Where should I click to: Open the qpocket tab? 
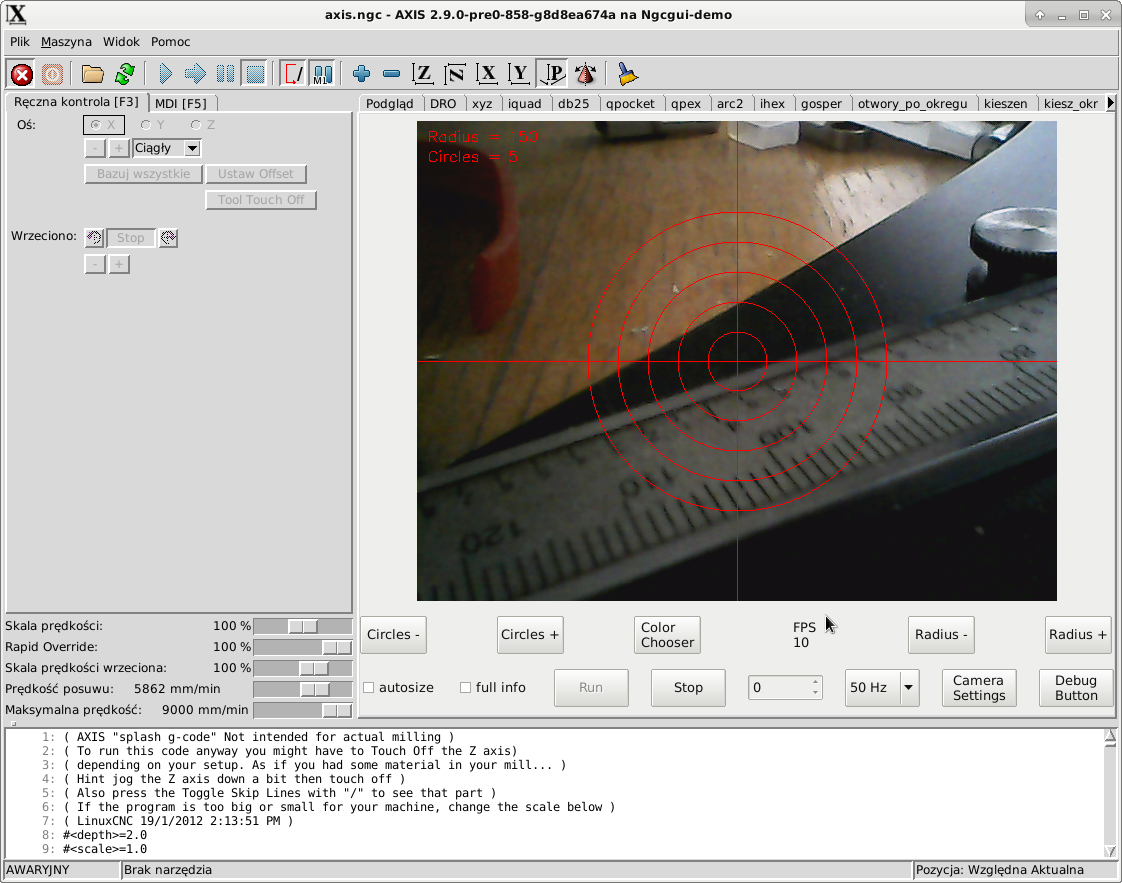click(630, 104)
